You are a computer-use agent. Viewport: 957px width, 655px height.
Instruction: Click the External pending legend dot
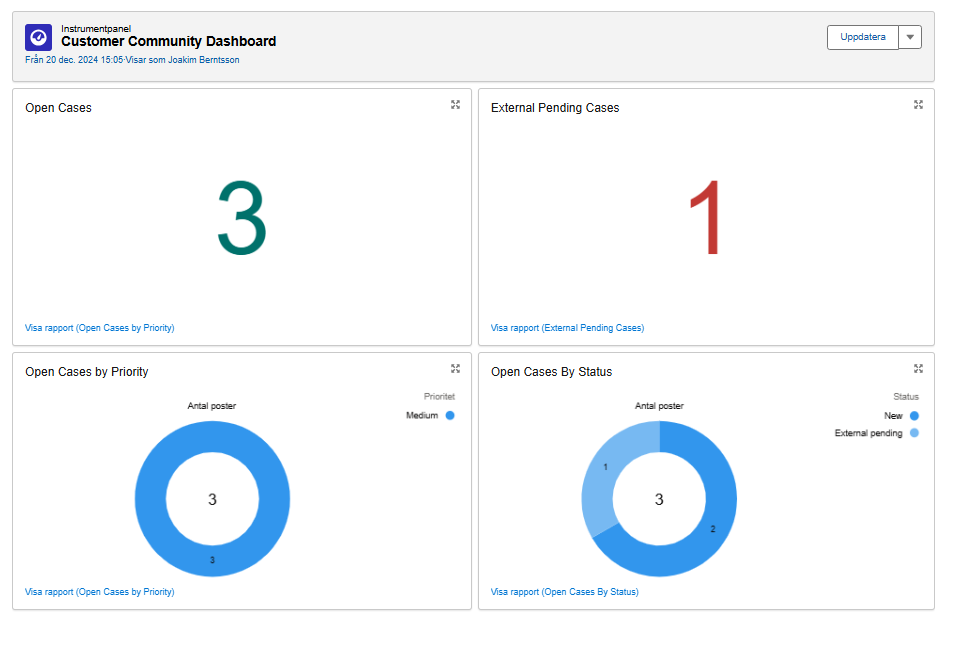click(914, 433)
